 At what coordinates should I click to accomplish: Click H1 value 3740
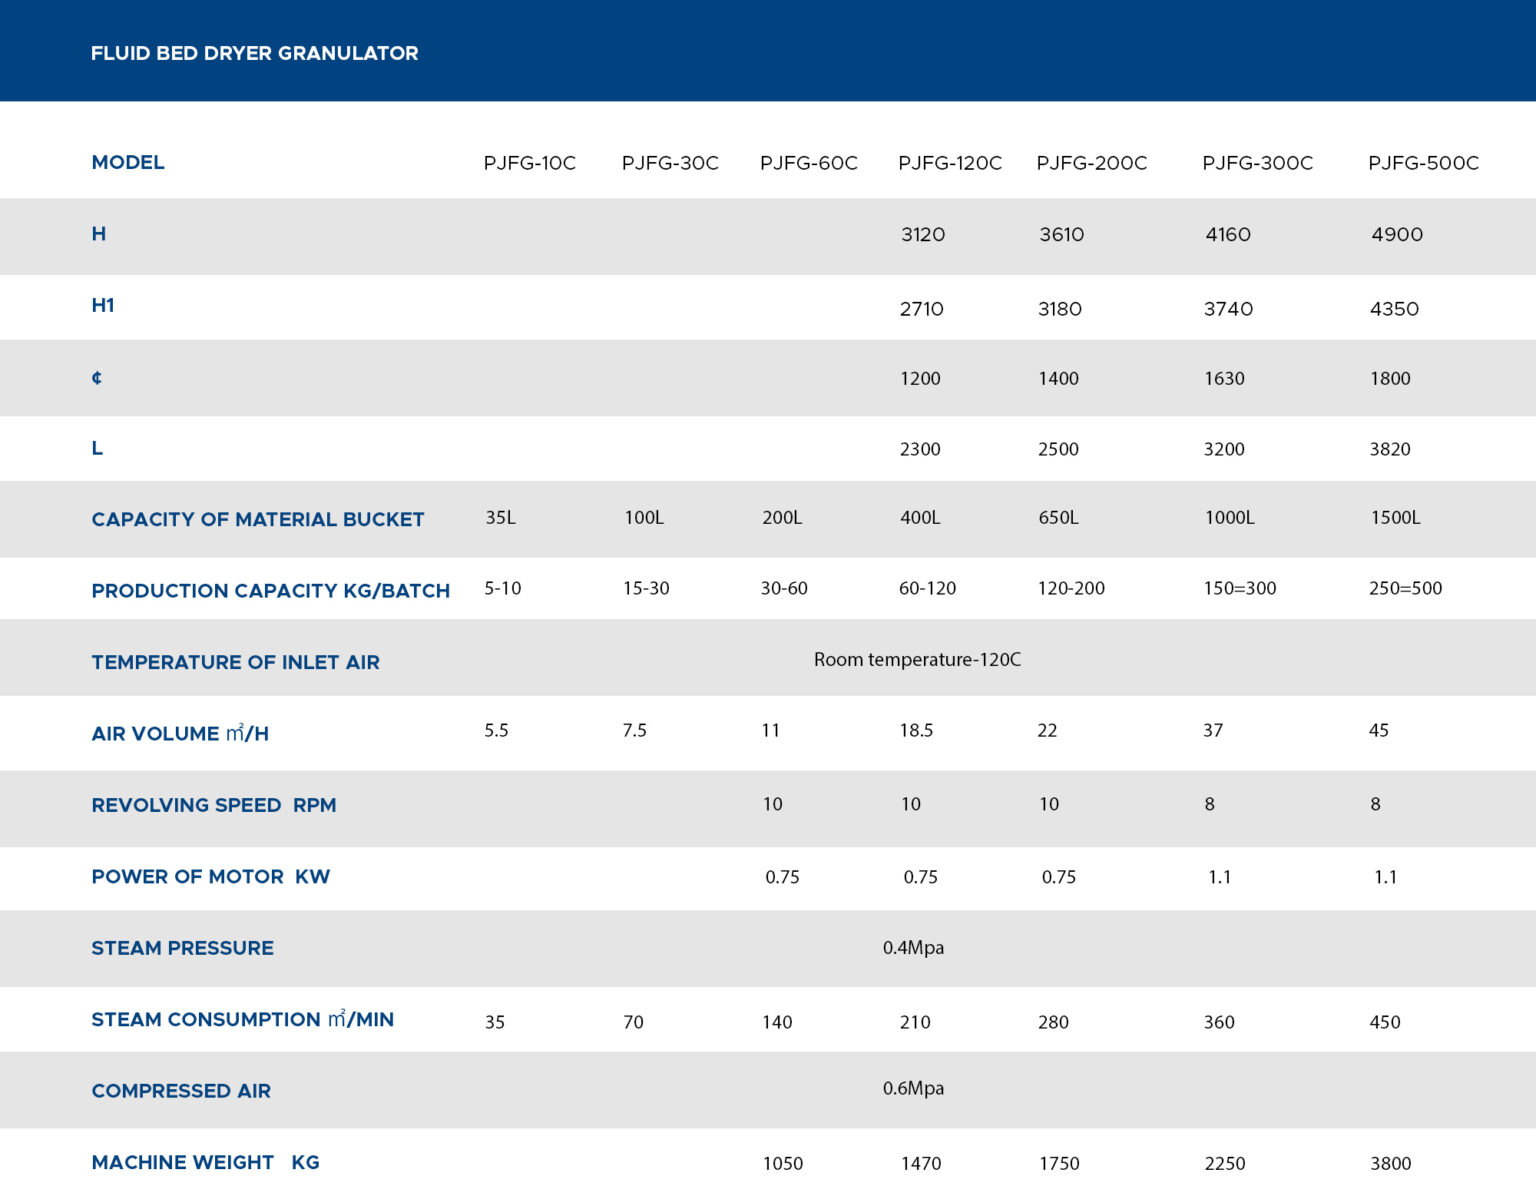[1229, 309]
